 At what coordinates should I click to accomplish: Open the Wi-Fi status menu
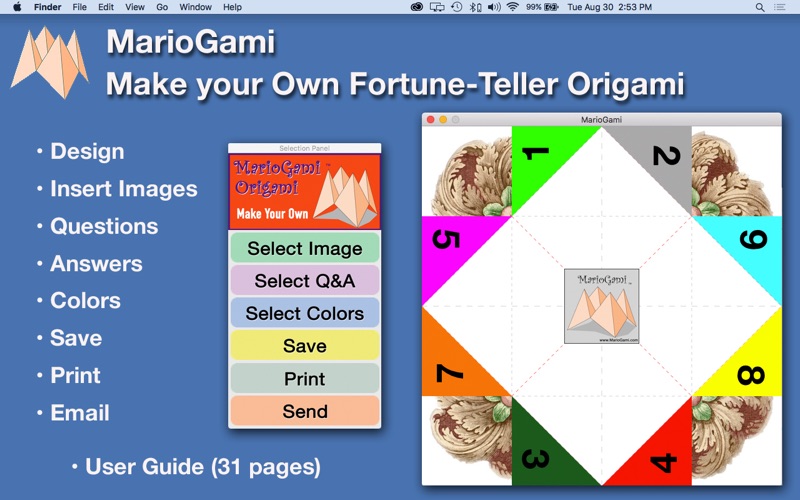pyautogui.click(x=513, y=7)
